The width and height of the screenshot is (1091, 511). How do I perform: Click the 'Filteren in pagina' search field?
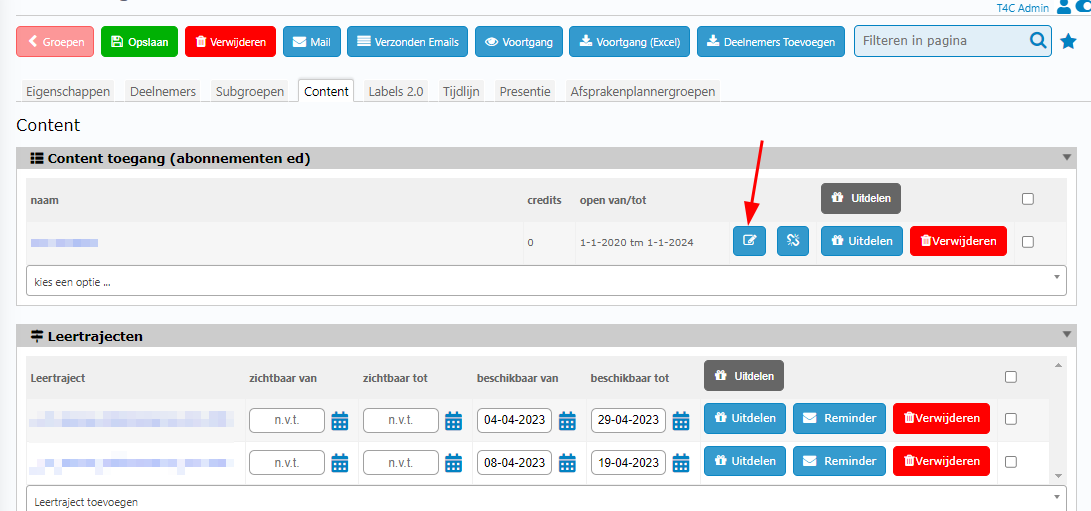(x=940, y=42)
